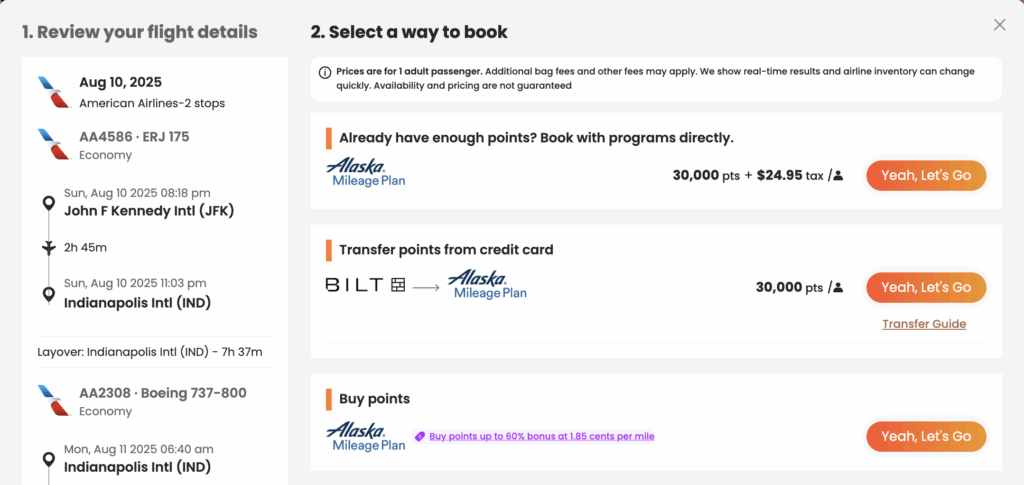Click the airline logo beside flight AA4586
Image resolution: width=1024 pixels, height=485 pixels.
pos(50,144)
